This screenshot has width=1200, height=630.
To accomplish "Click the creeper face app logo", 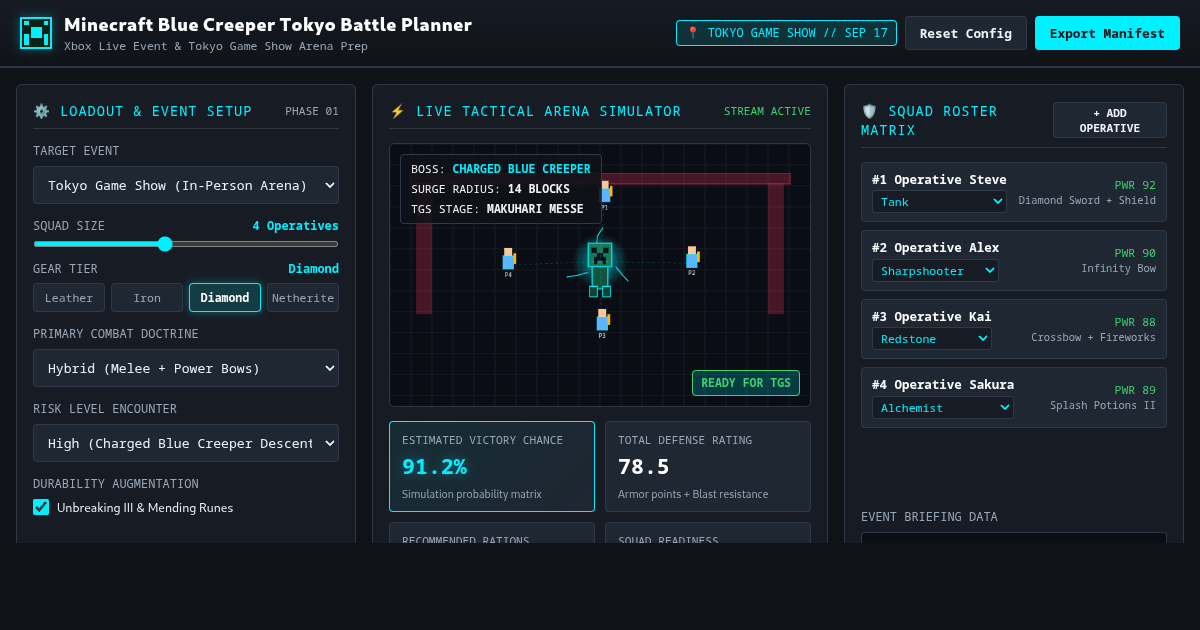I will (36, 33).
